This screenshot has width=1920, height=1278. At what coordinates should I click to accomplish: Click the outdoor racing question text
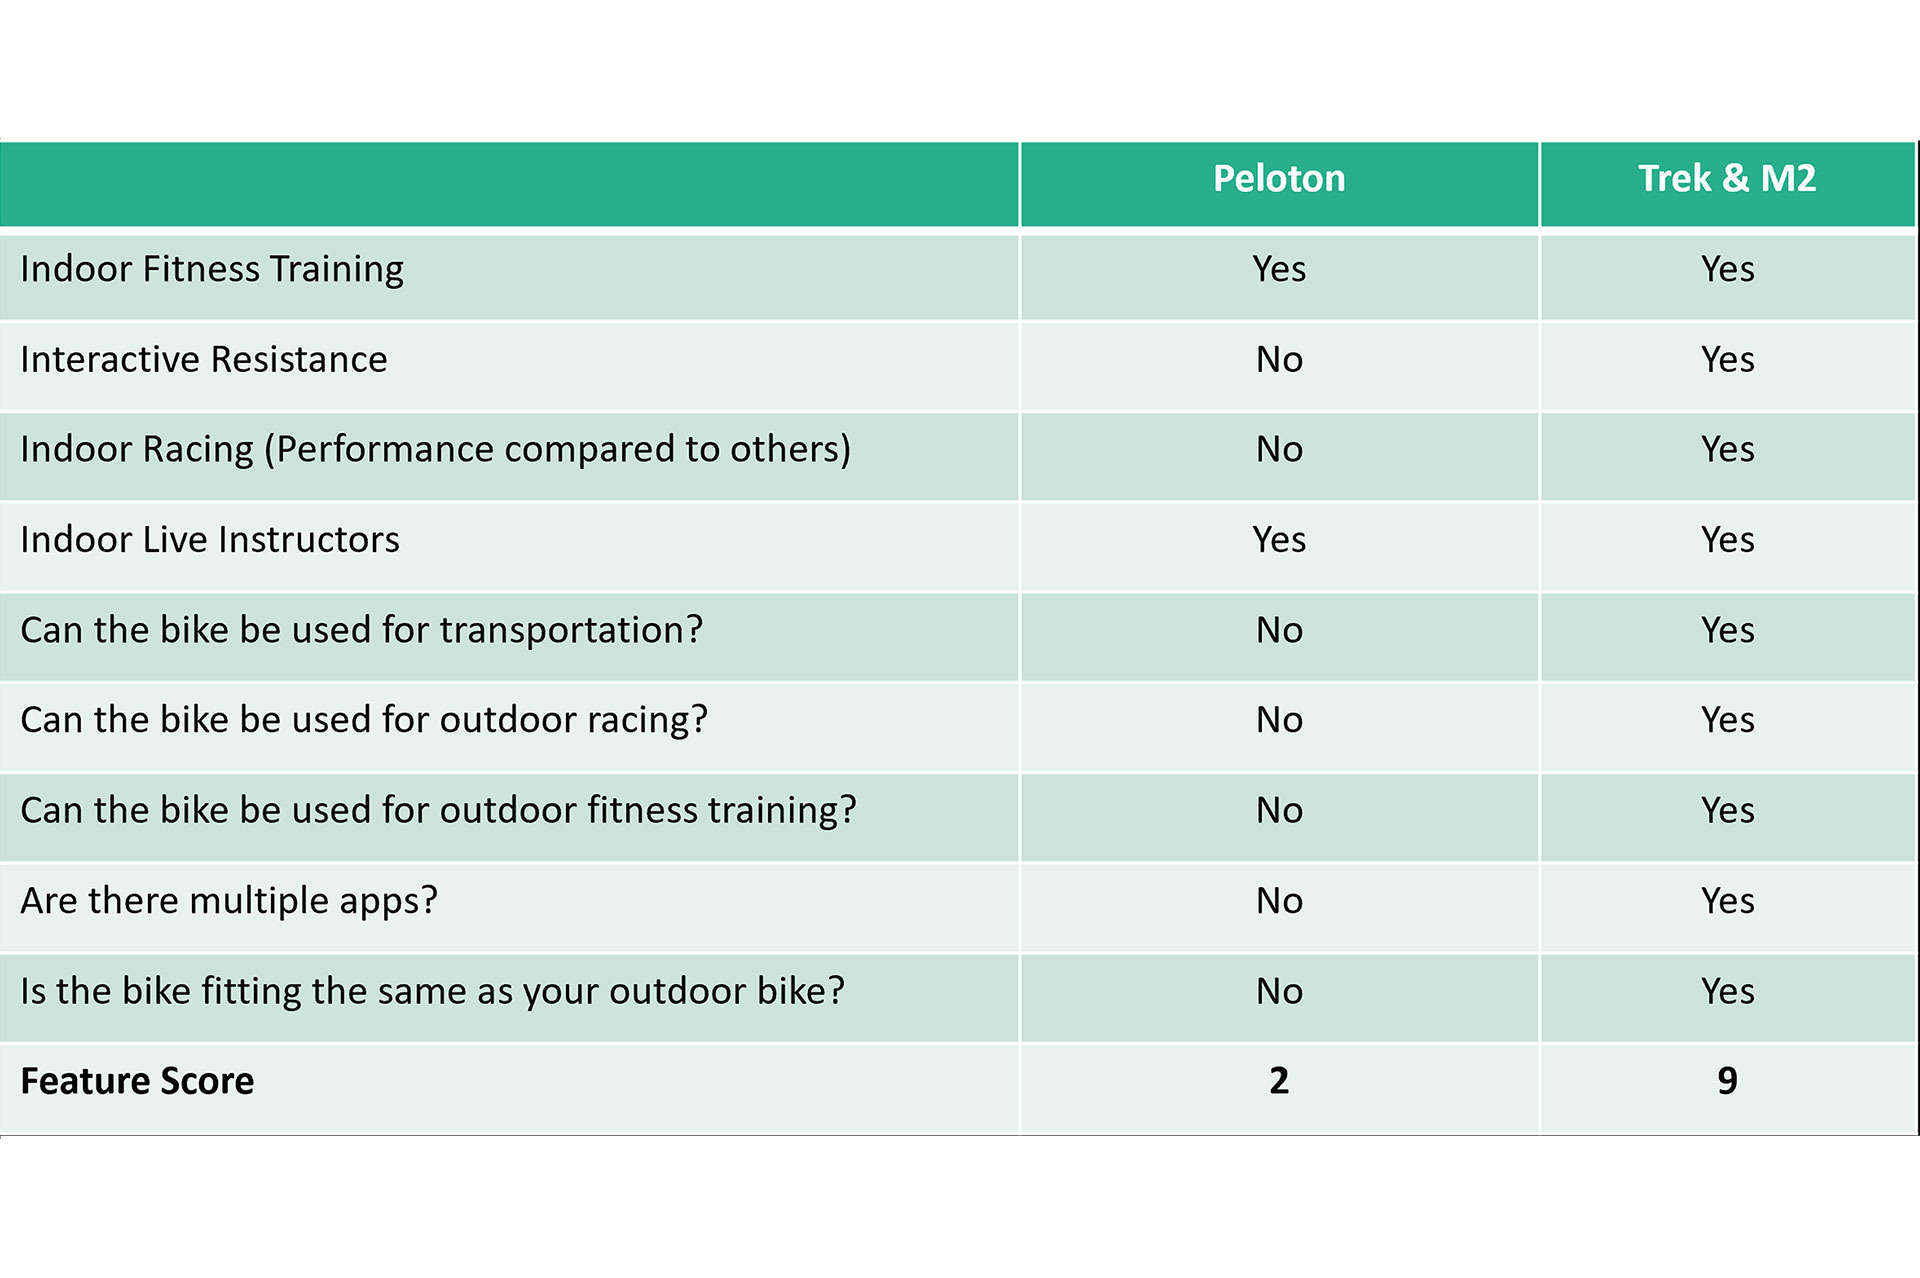[x=364, y=720]
